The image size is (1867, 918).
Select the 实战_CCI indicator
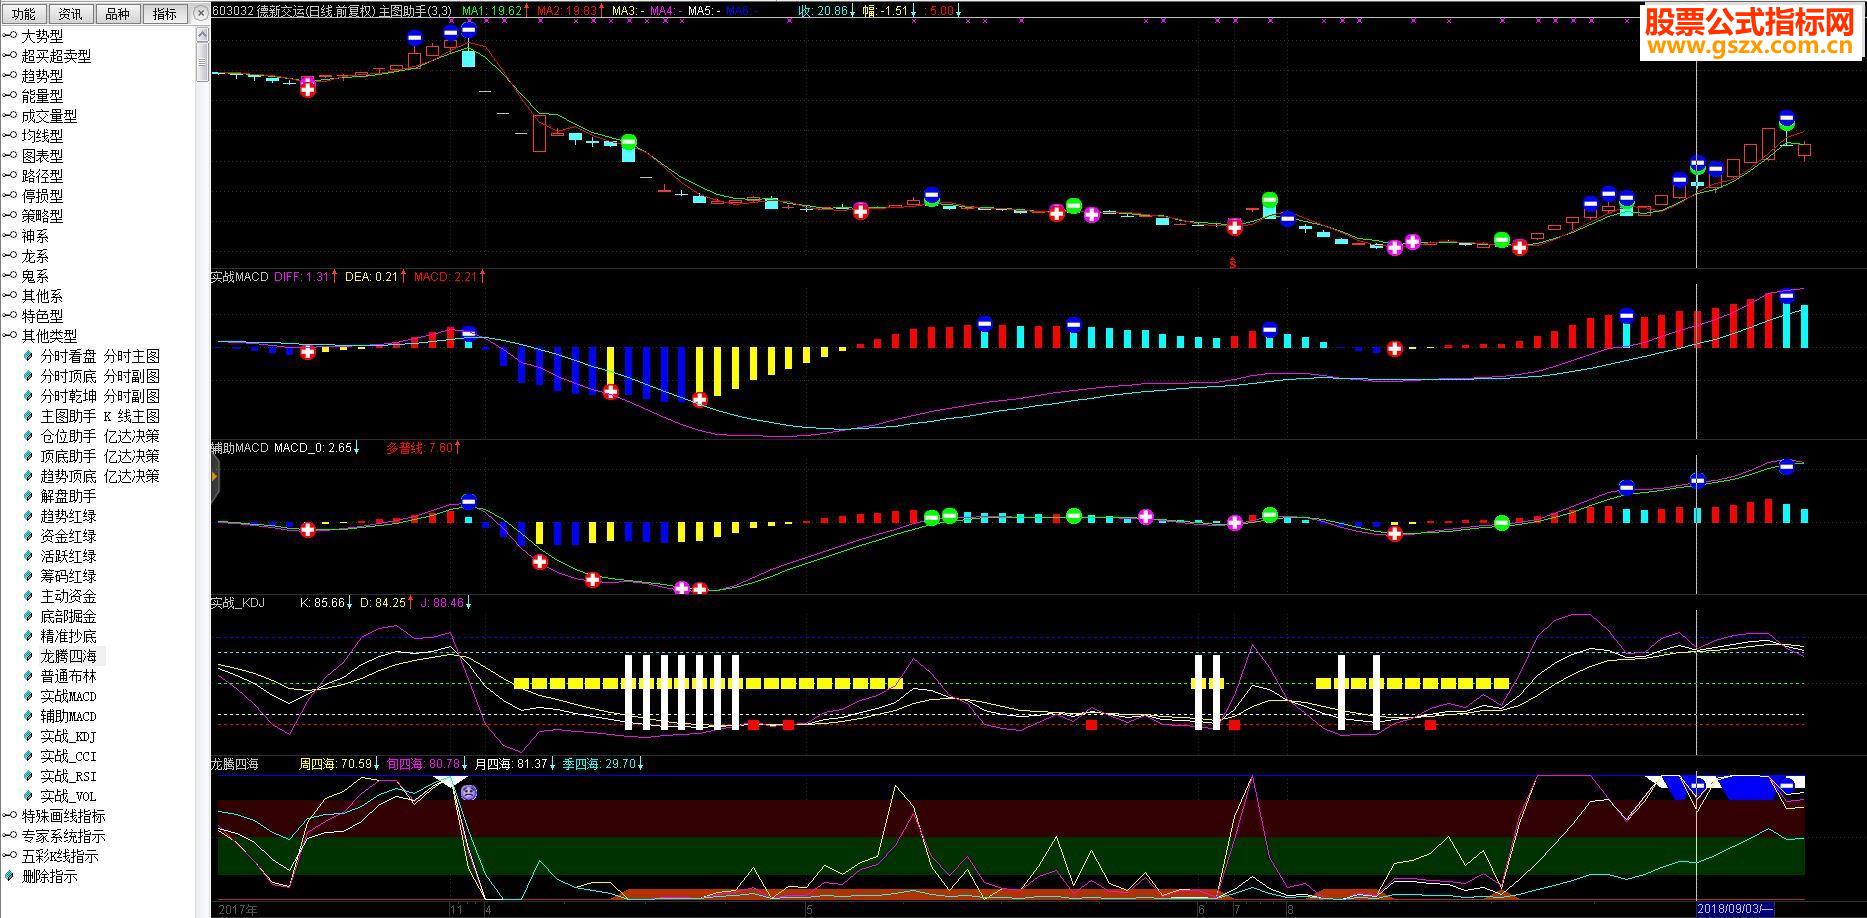click(x=68, y=756)
